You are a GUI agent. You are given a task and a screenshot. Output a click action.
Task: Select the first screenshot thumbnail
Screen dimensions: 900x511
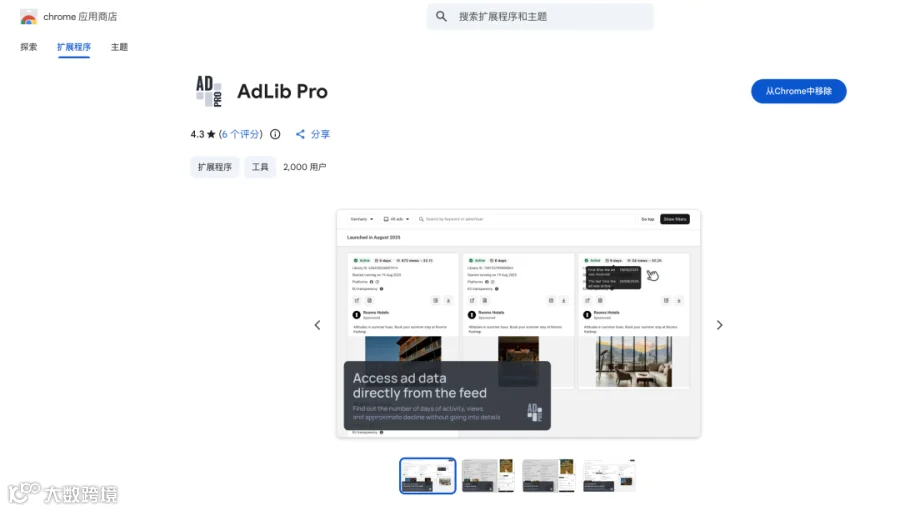[428, 476]
